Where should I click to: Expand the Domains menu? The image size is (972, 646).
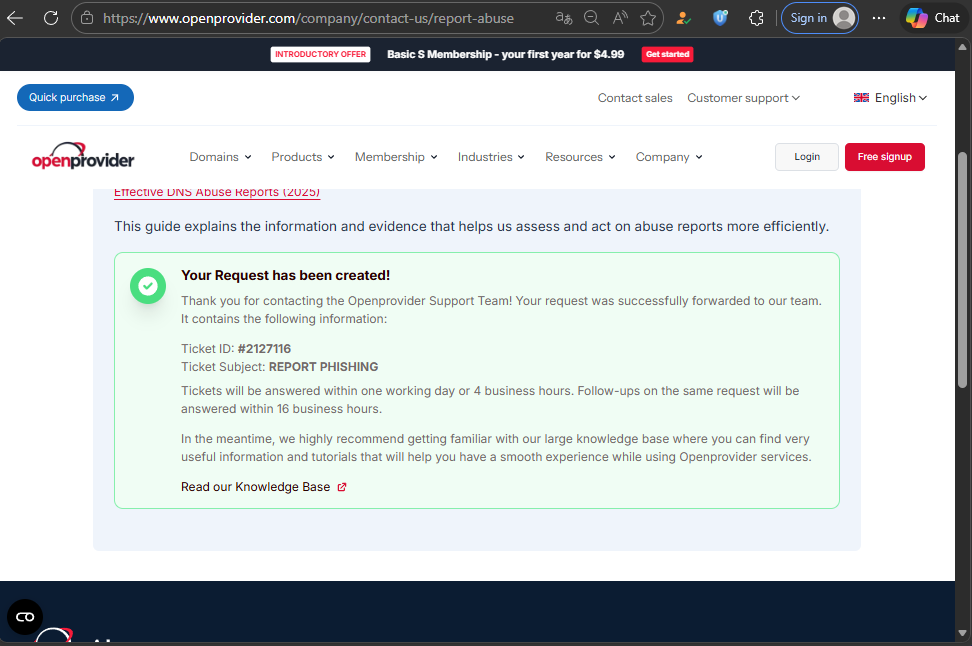click(221, 157)
